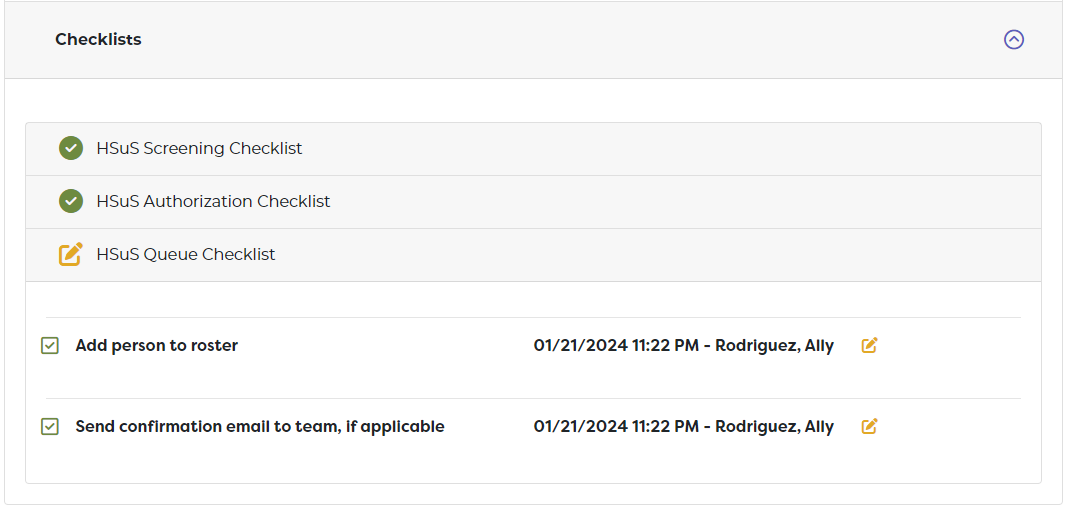Edit the Add person to roster entry
Viewport: 1067px width, 510px height.
[870, 346]
